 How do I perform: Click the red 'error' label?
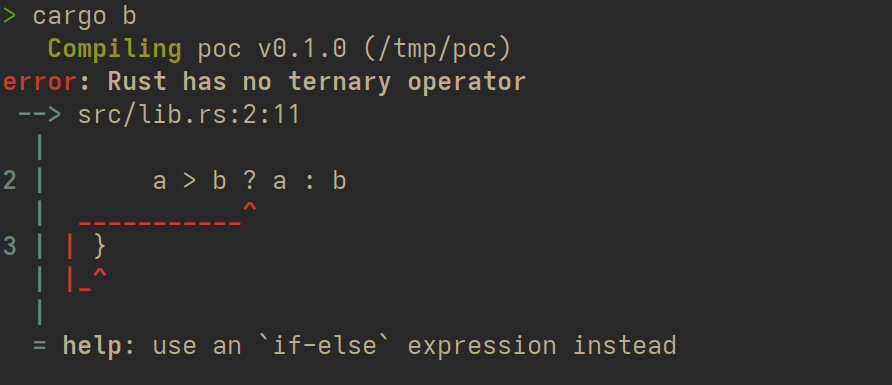[x=39, y=82]
